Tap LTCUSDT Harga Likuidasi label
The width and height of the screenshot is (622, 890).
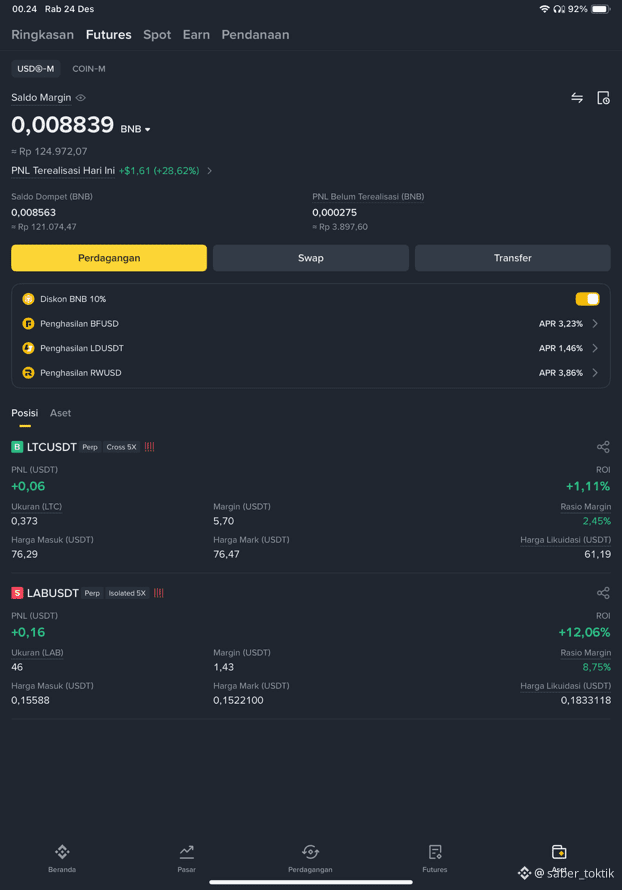click(566, 540)
